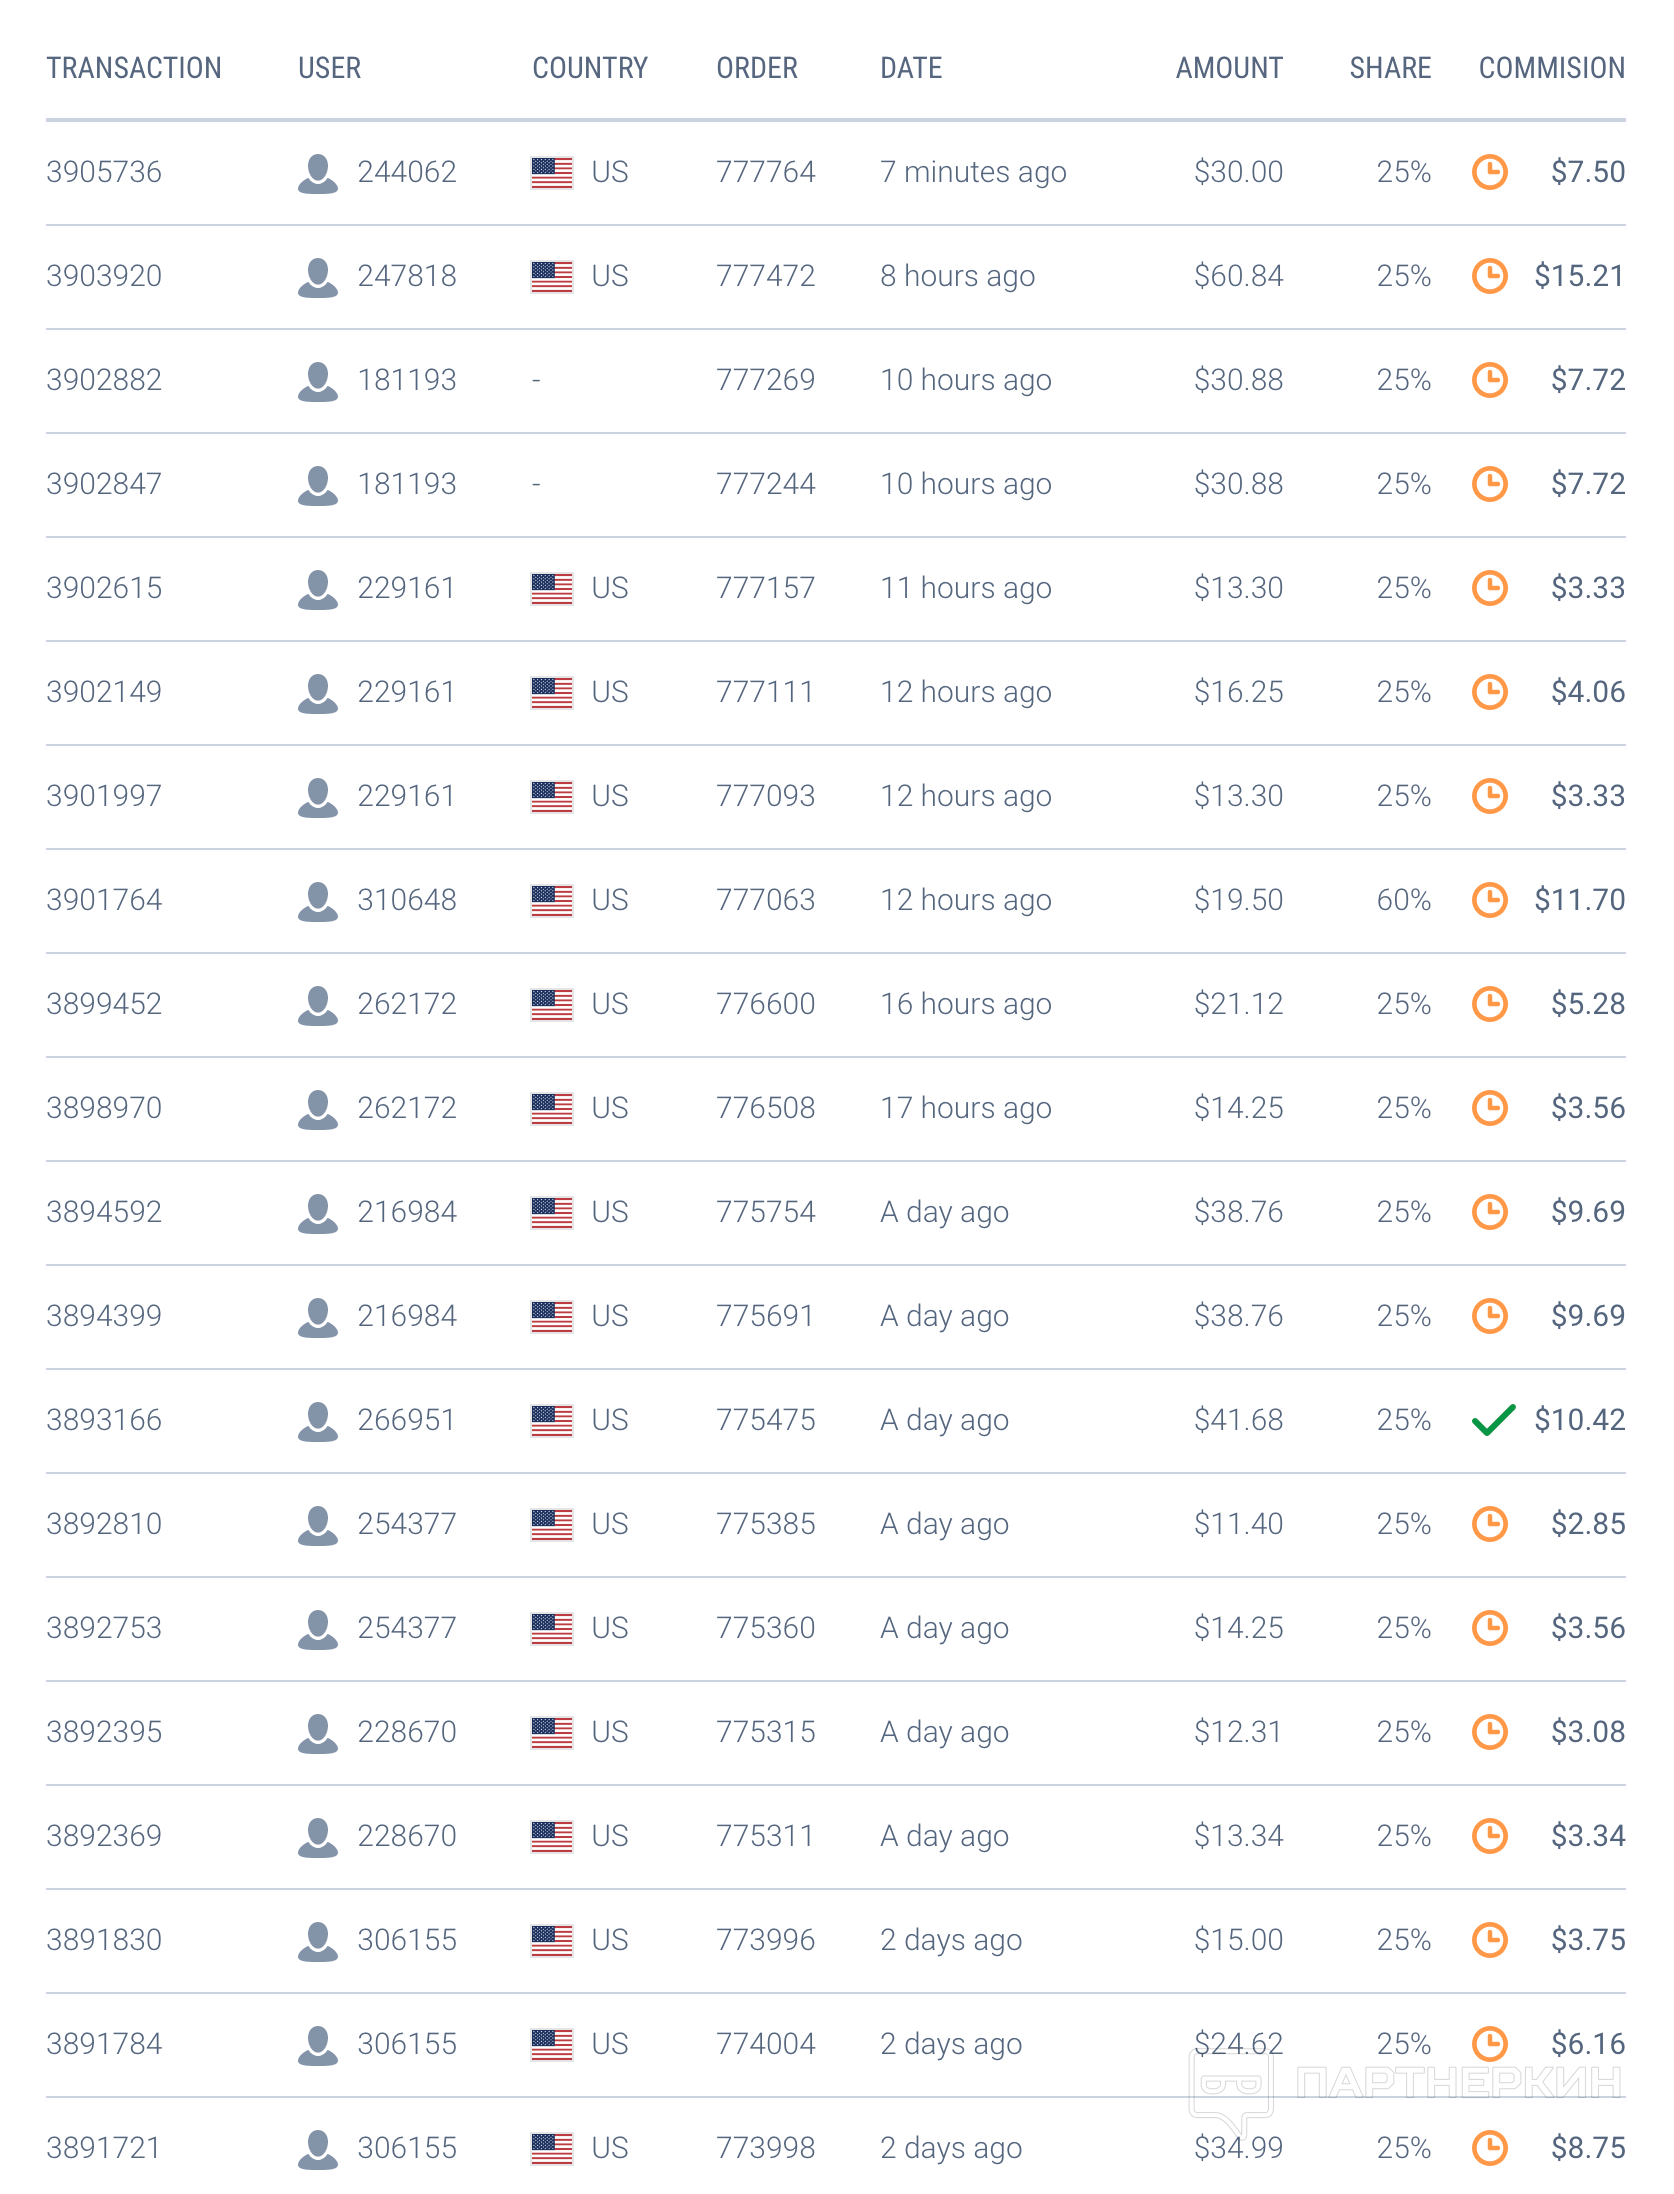This screenshot has width=1674, height=2194.
Task: Click the user avatar icon beside 310648
Action: (x=318, y=901)
